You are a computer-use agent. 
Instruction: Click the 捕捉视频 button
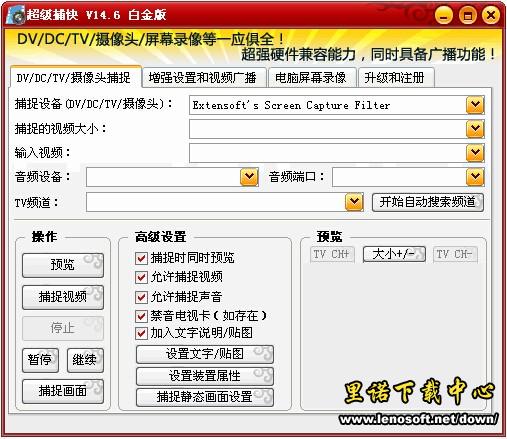[x=63, y=297]
